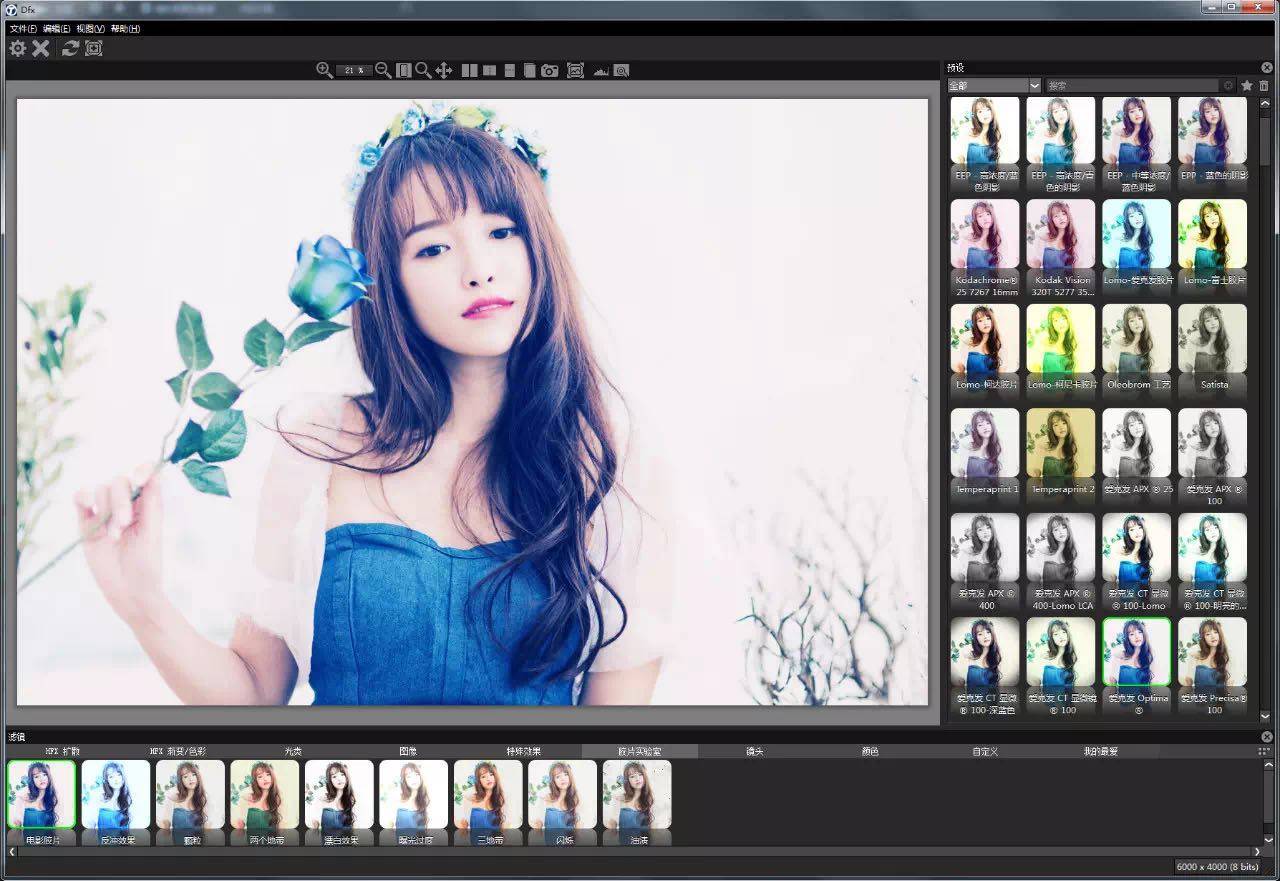Select the 爱克发 Optima preset
Screen dimensions: 1280x881
coord(1137,666)
